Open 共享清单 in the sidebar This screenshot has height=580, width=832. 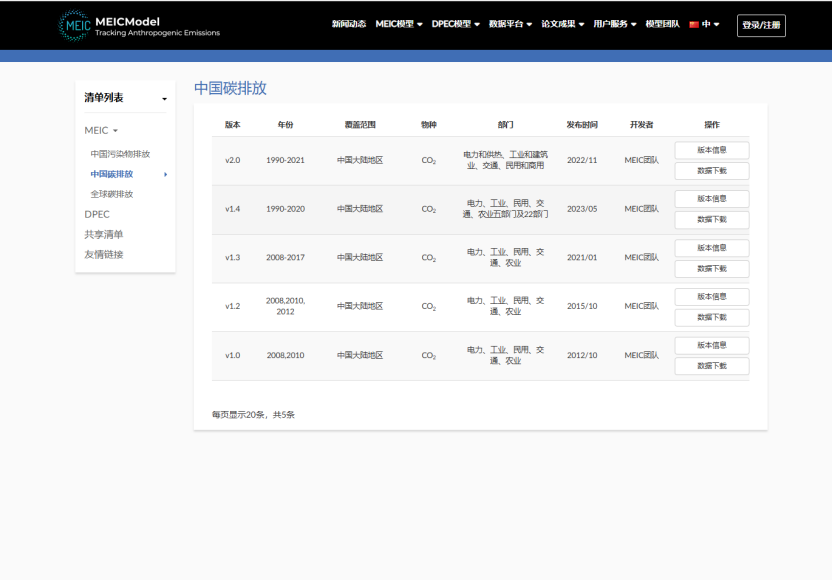click(104, 234)
